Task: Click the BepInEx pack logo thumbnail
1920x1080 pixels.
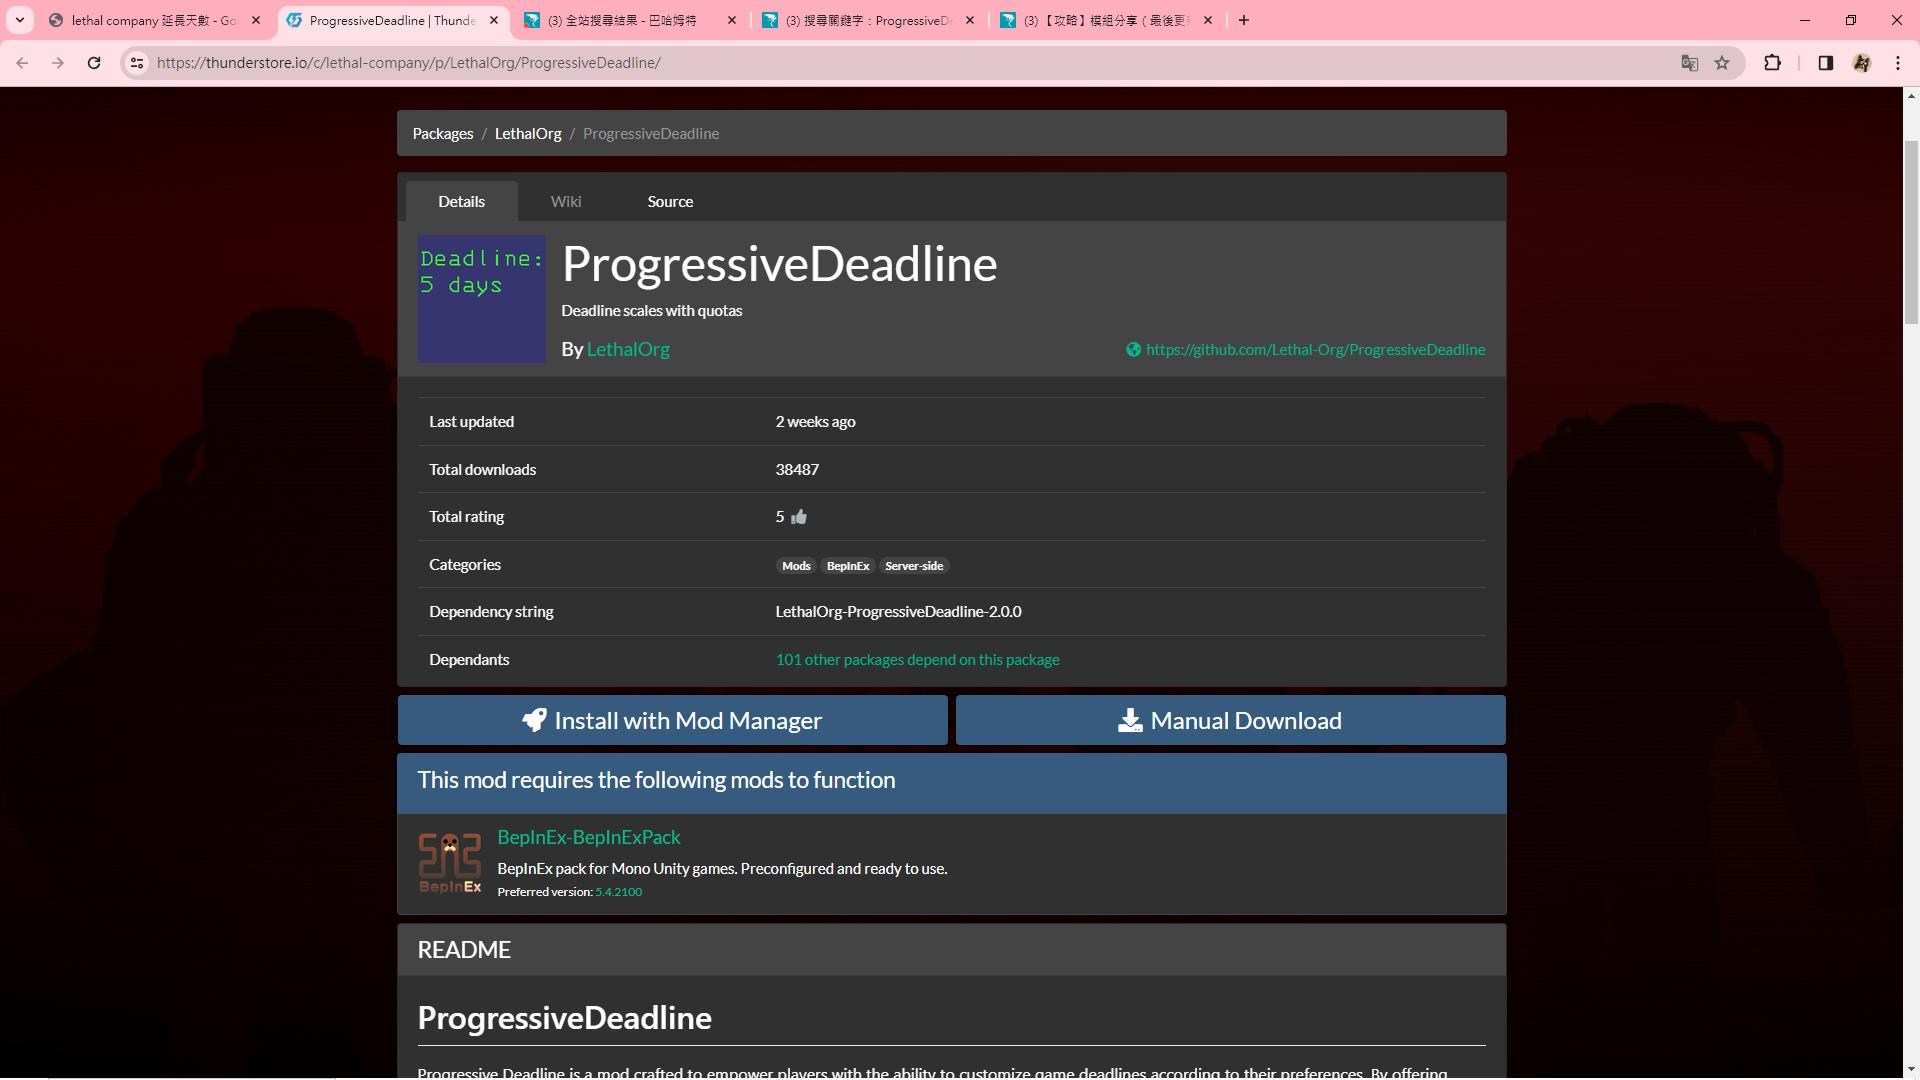Action: coord(450,863)
